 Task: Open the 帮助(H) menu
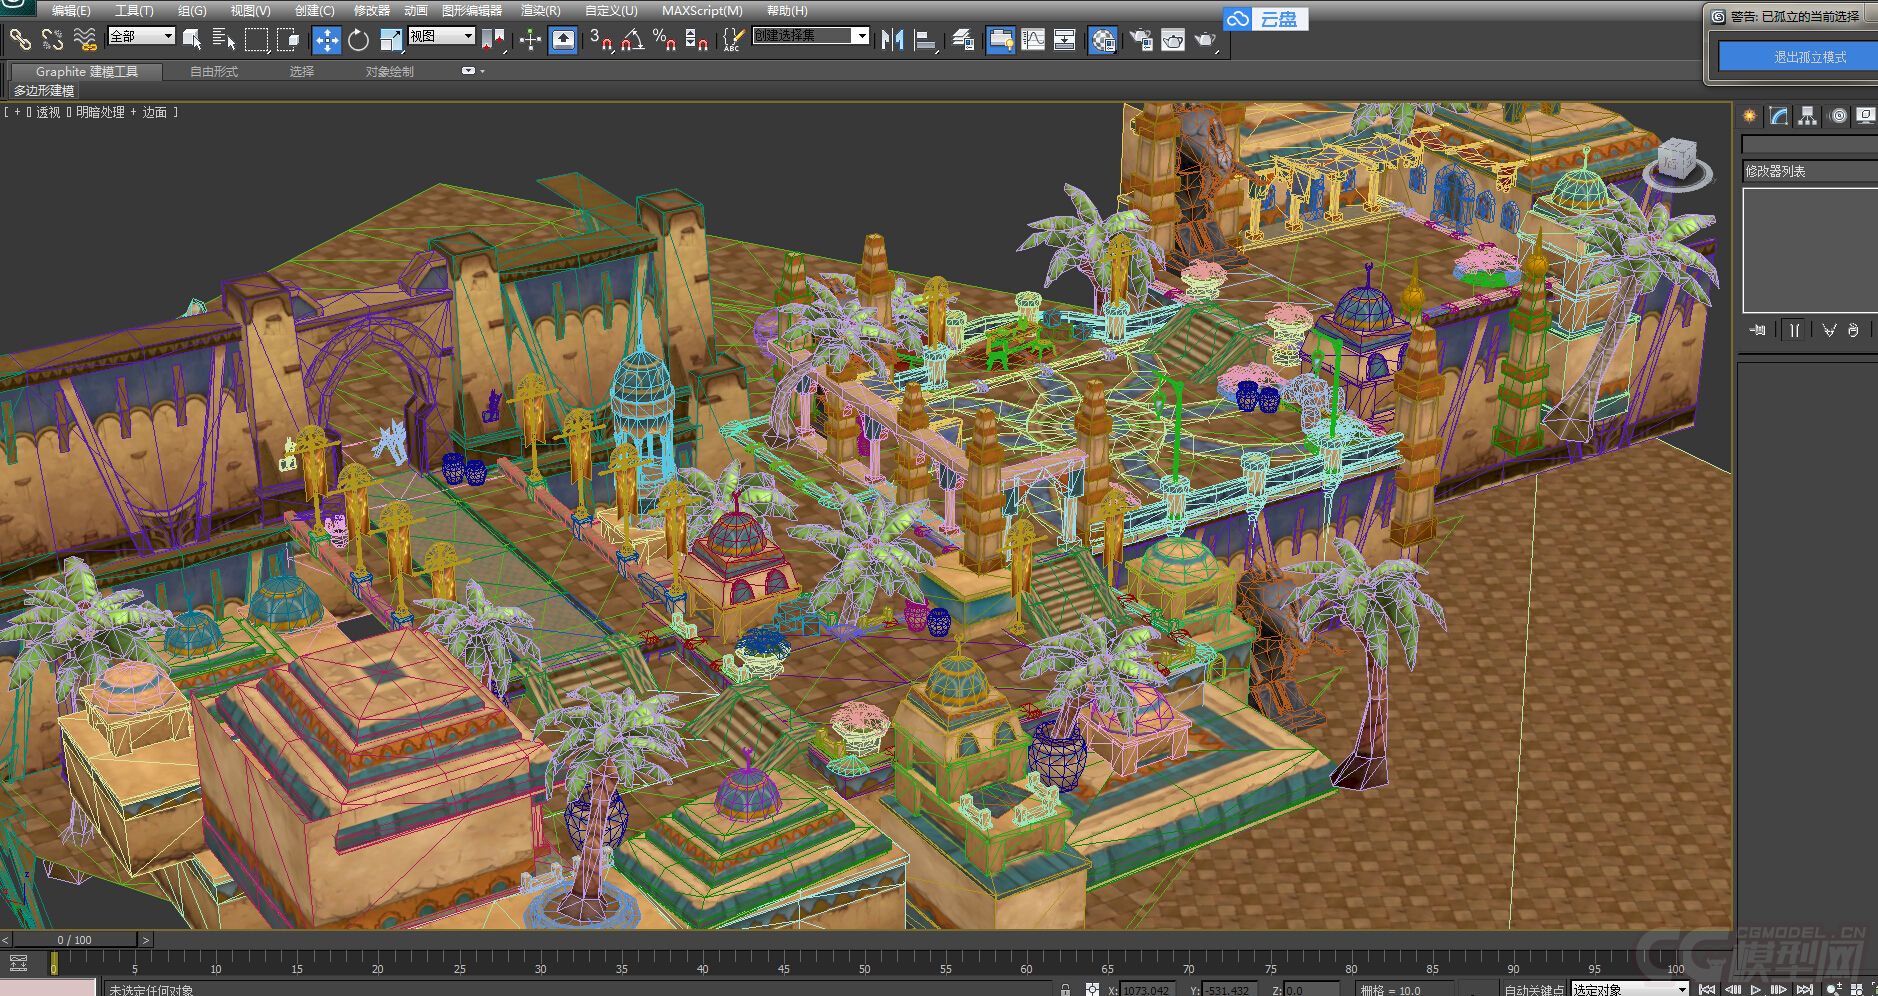pos(787,10)
